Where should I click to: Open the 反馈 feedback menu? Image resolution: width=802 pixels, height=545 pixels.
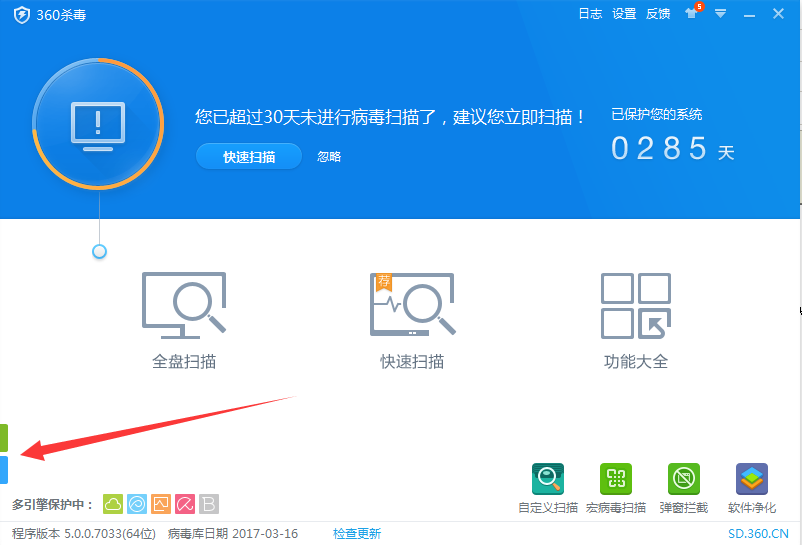[658, 14]
